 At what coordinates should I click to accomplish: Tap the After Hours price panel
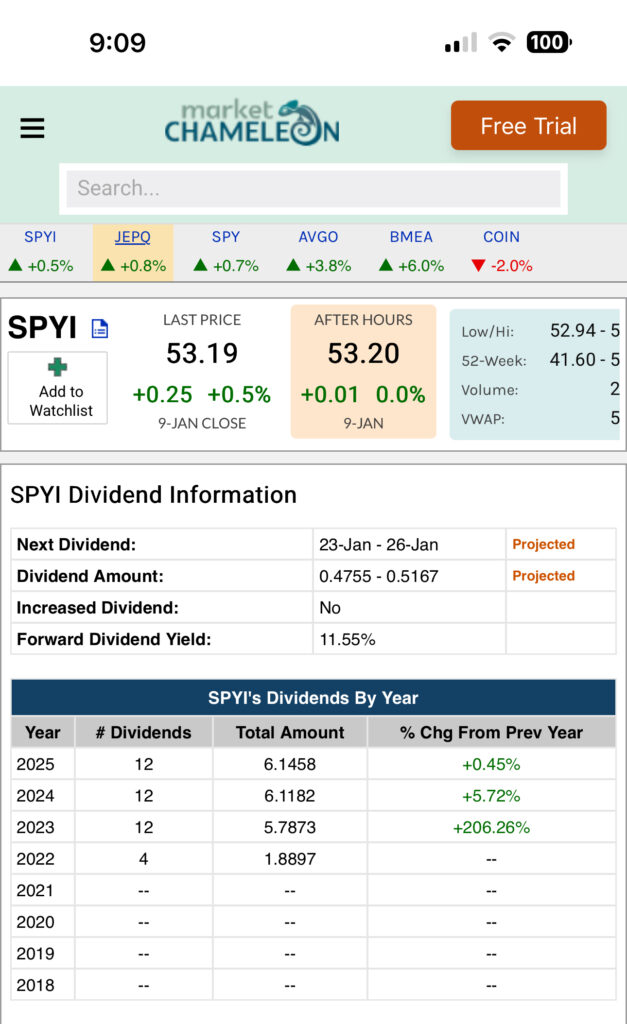point(363,372)
